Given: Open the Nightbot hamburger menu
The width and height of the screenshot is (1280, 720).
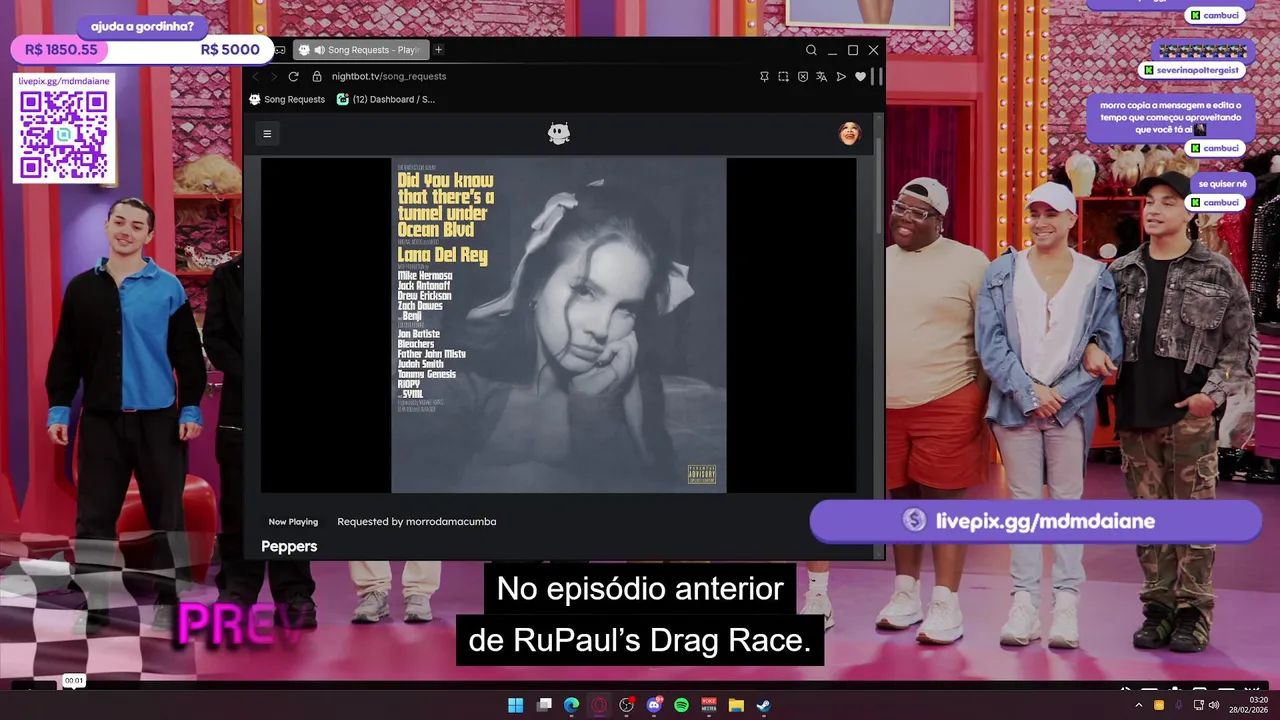Looking at the screenshot, I should [x=267, y=133].
